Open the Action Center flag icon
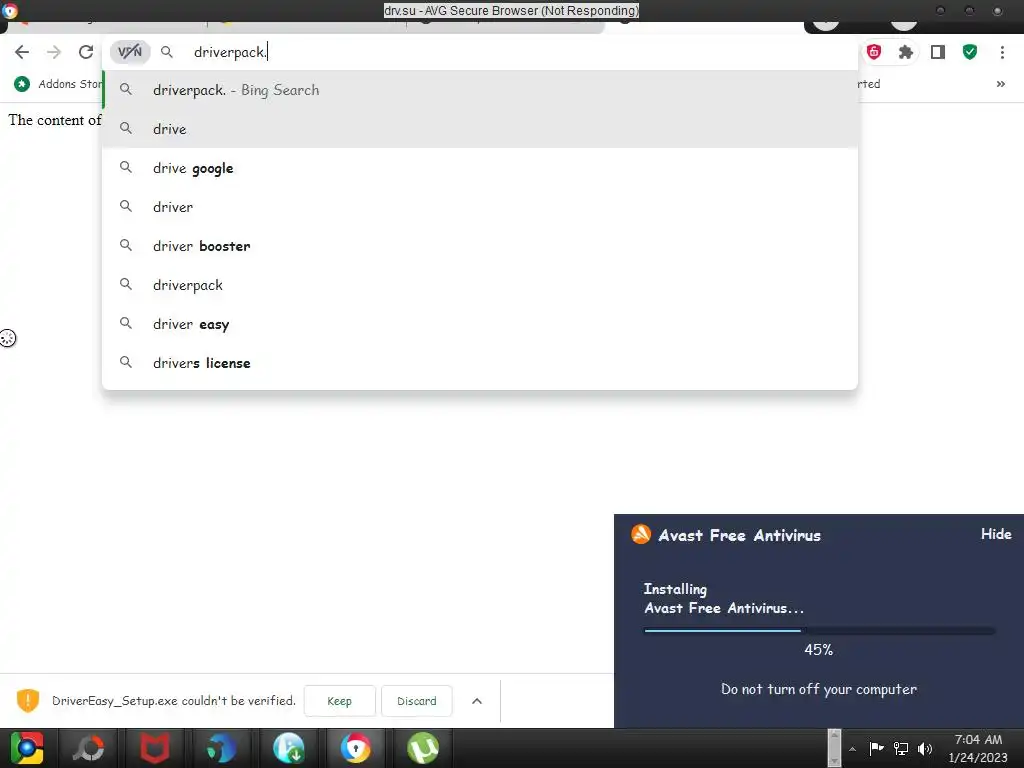 [876, 748]
